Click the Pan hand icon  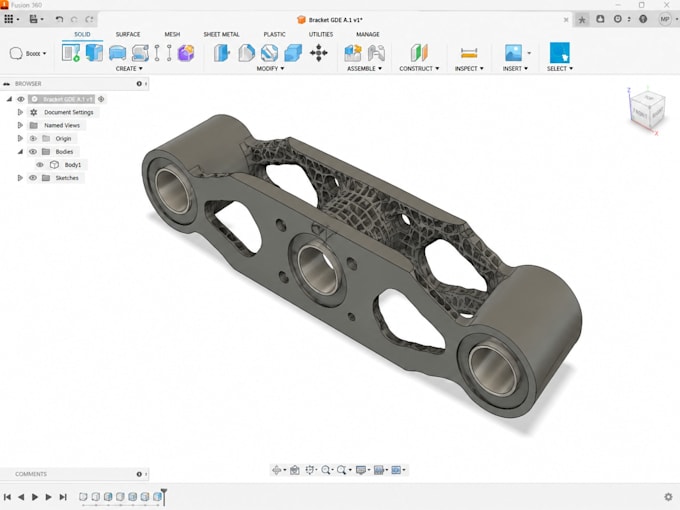pos(310,470)
